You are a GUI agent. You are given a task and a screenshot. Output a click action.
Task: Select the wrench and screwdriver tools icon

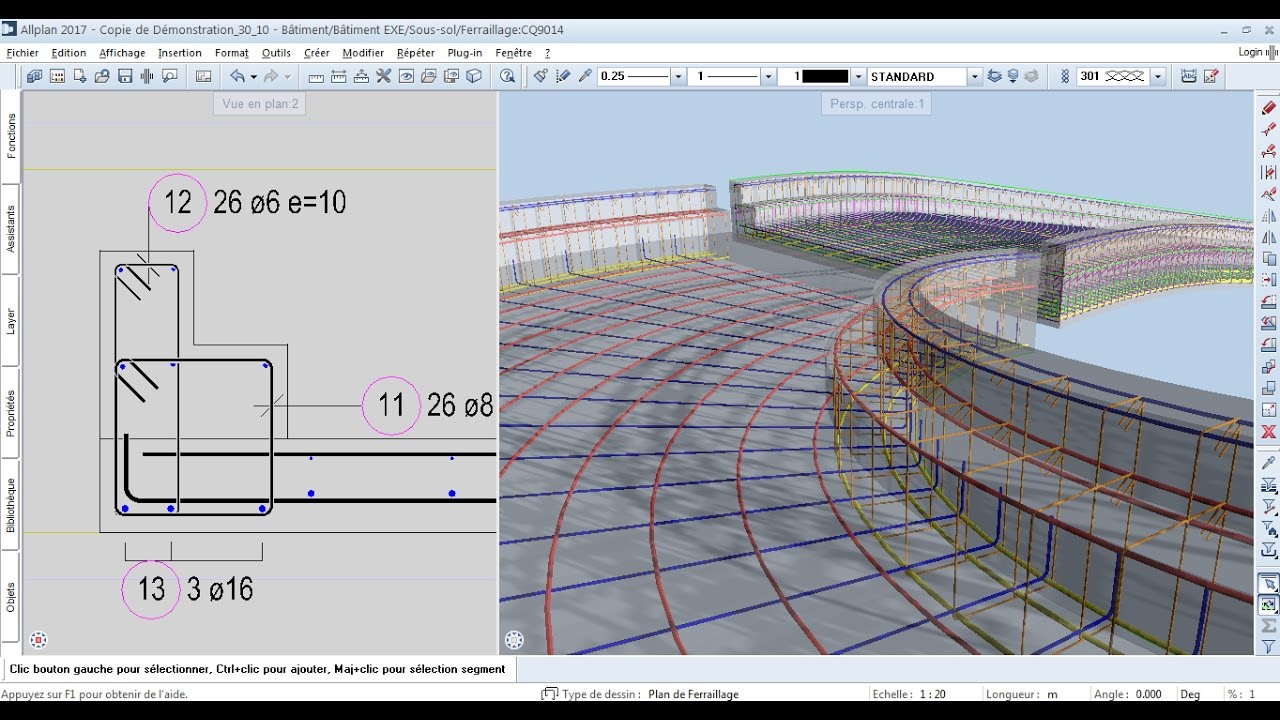pos(383,76)
